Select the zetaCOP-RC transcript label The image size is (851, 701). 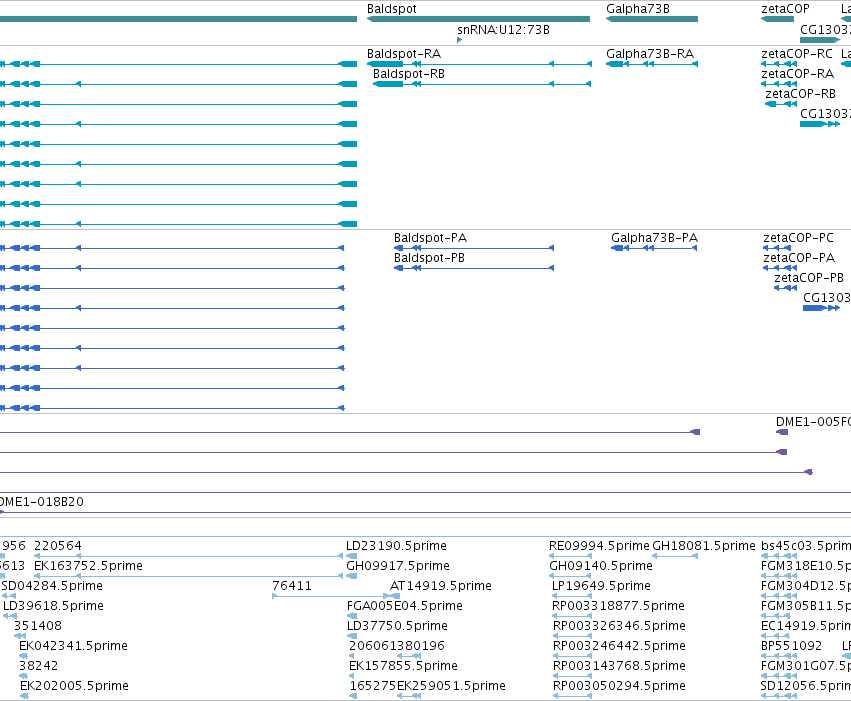pos(797,54)
